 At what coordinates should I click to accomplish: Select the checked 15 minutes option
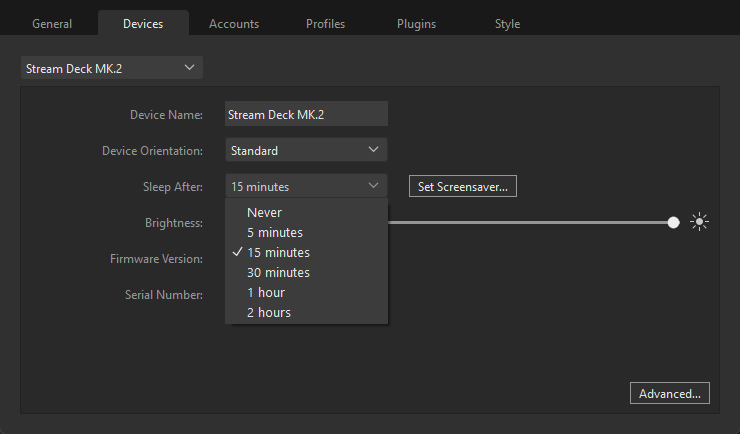pos(306,252)
